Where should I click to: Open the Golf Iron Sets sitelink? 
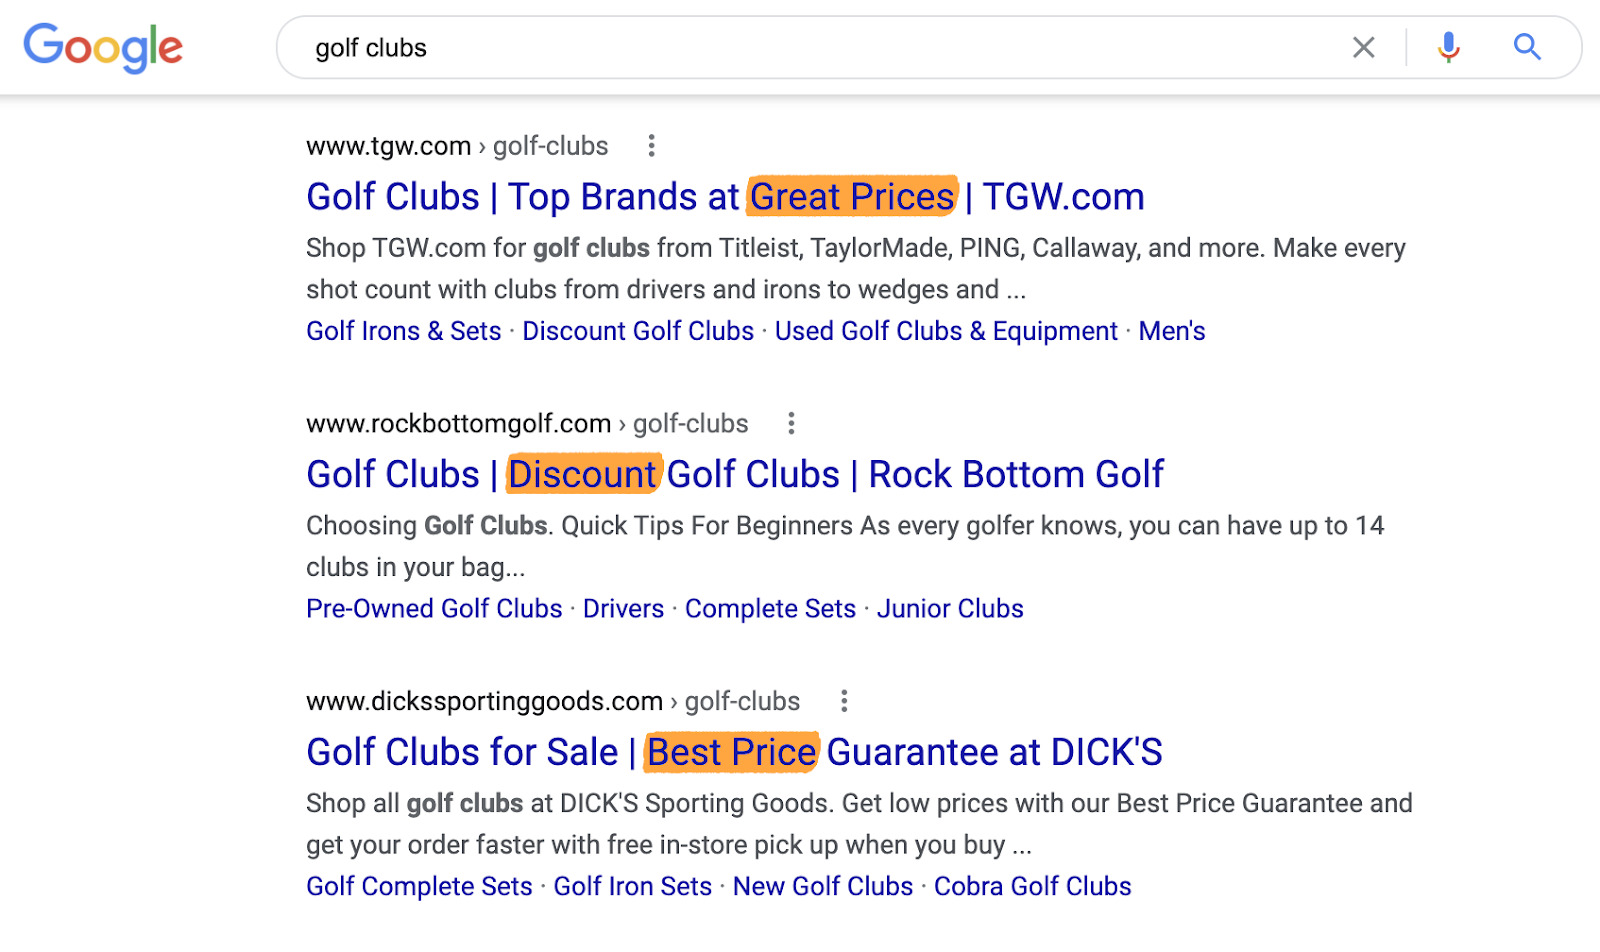coord(632,886)
